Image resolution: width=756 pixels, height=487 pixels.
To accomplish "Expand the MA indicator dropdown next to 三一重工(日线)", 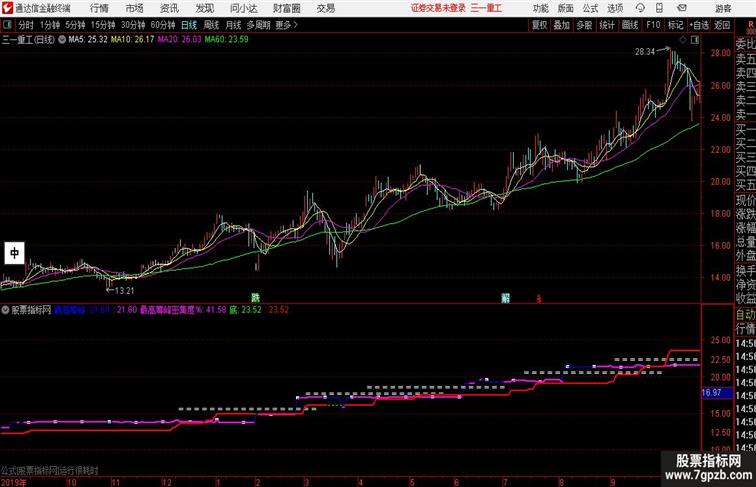I will point(62,40).
